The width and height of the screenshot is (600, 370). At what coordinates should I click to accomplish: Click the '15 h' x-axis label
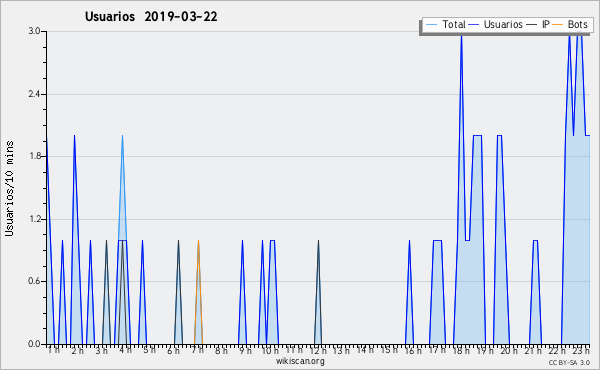pyautogui.click(x=389, y=350)
